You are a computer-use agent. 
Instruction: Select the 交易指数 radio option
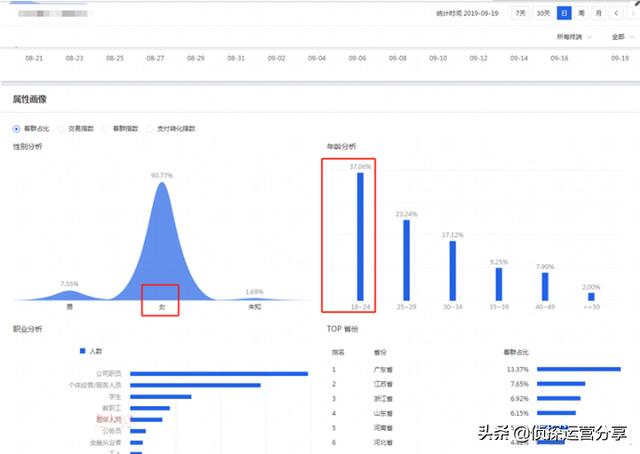coord(62,129)
